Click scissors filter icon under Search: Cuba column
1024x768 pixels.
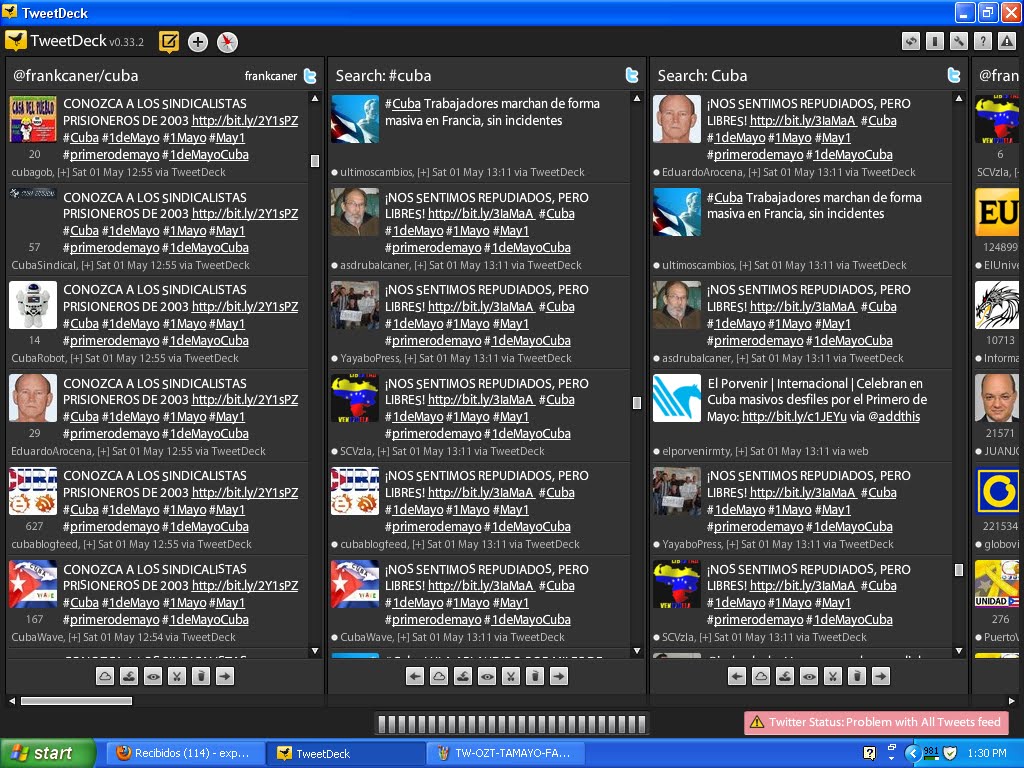tap(833, 677)
